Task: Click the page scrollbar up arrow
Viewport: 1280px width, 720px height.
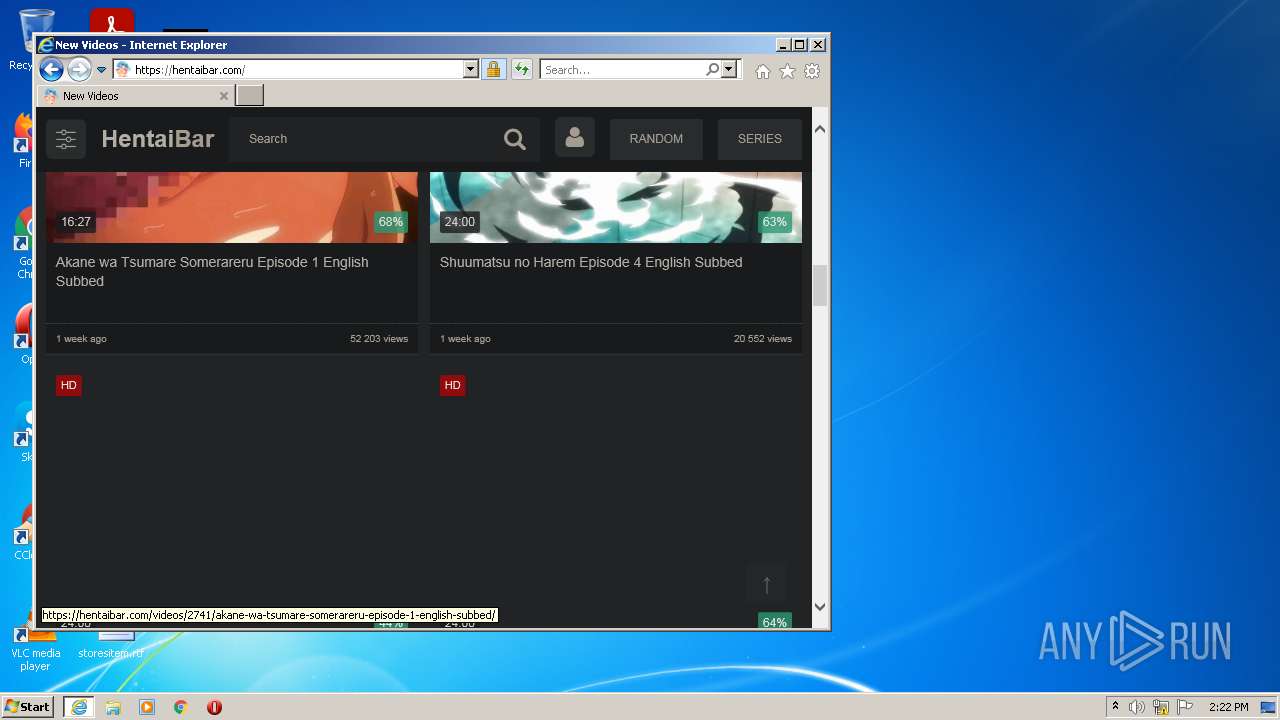Action: 820,129
